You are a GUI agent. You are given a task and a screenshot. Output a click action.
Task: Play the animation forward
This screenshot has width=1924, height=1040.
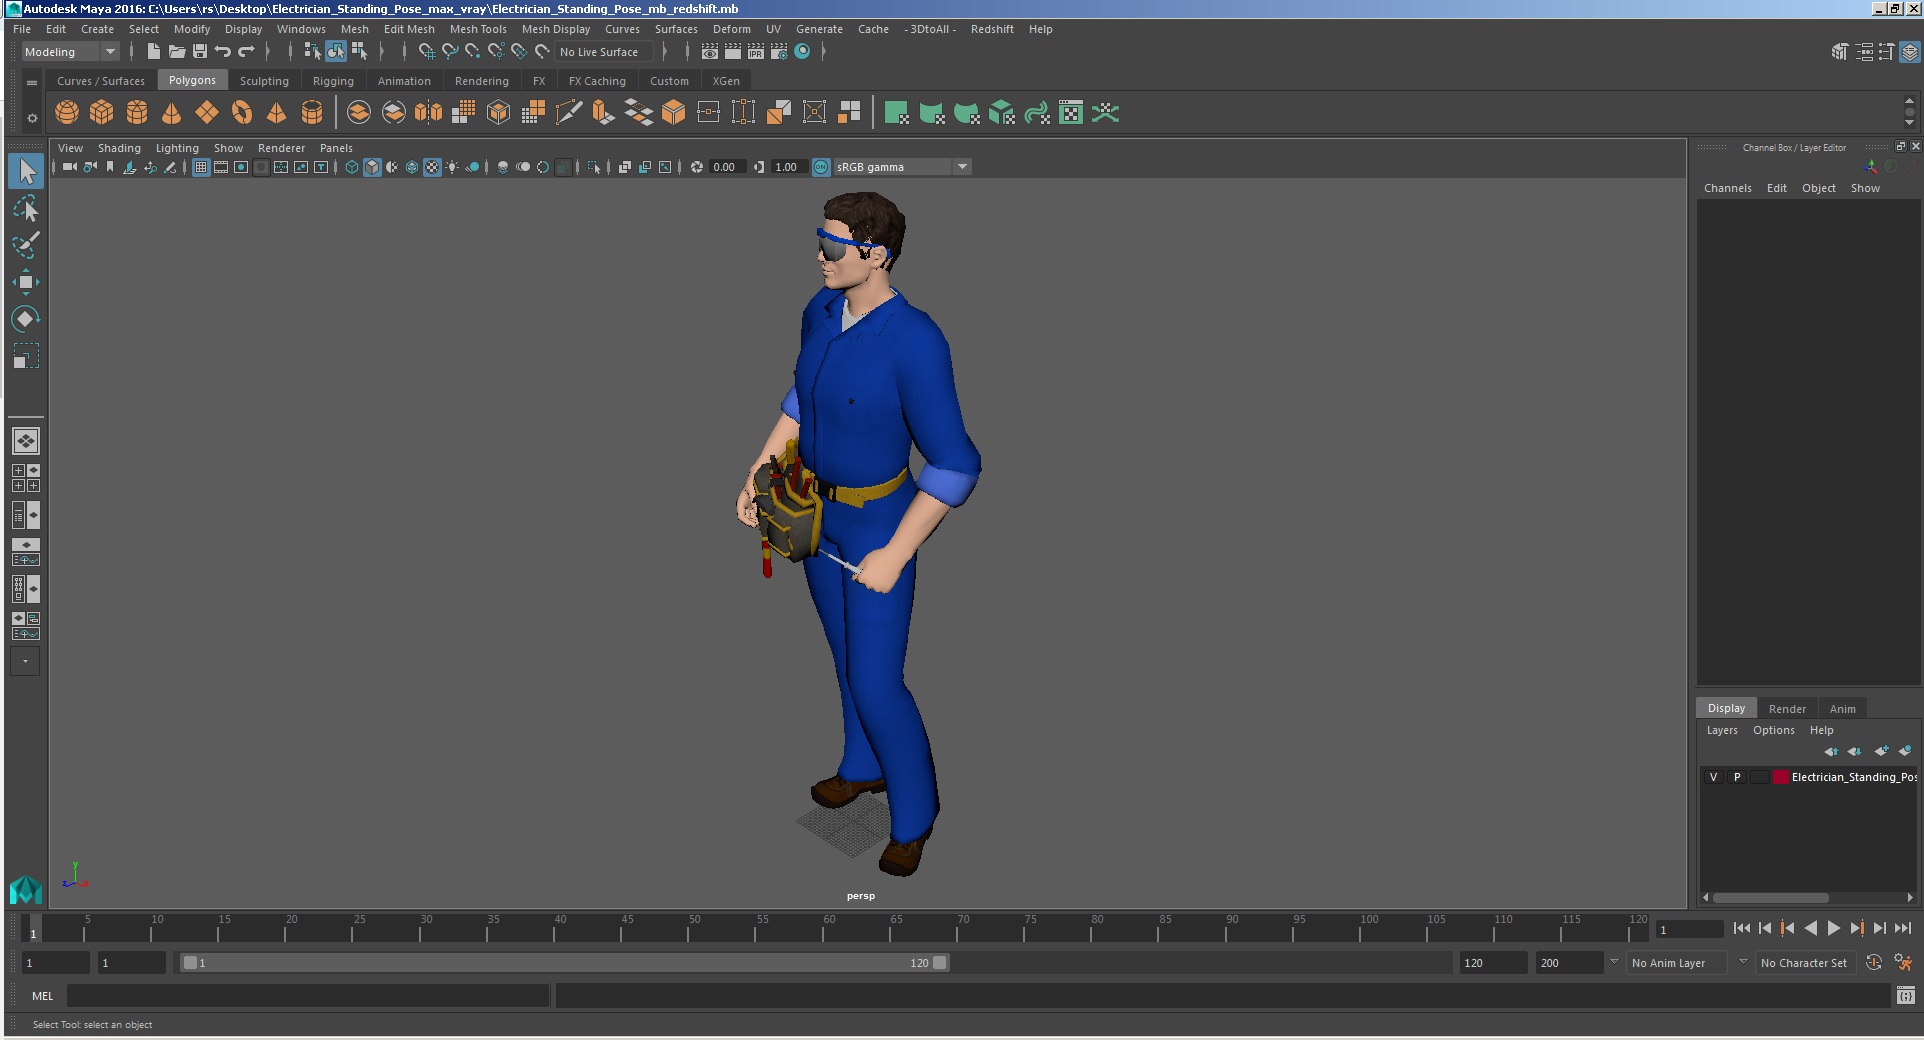[x=1833, y=929]
